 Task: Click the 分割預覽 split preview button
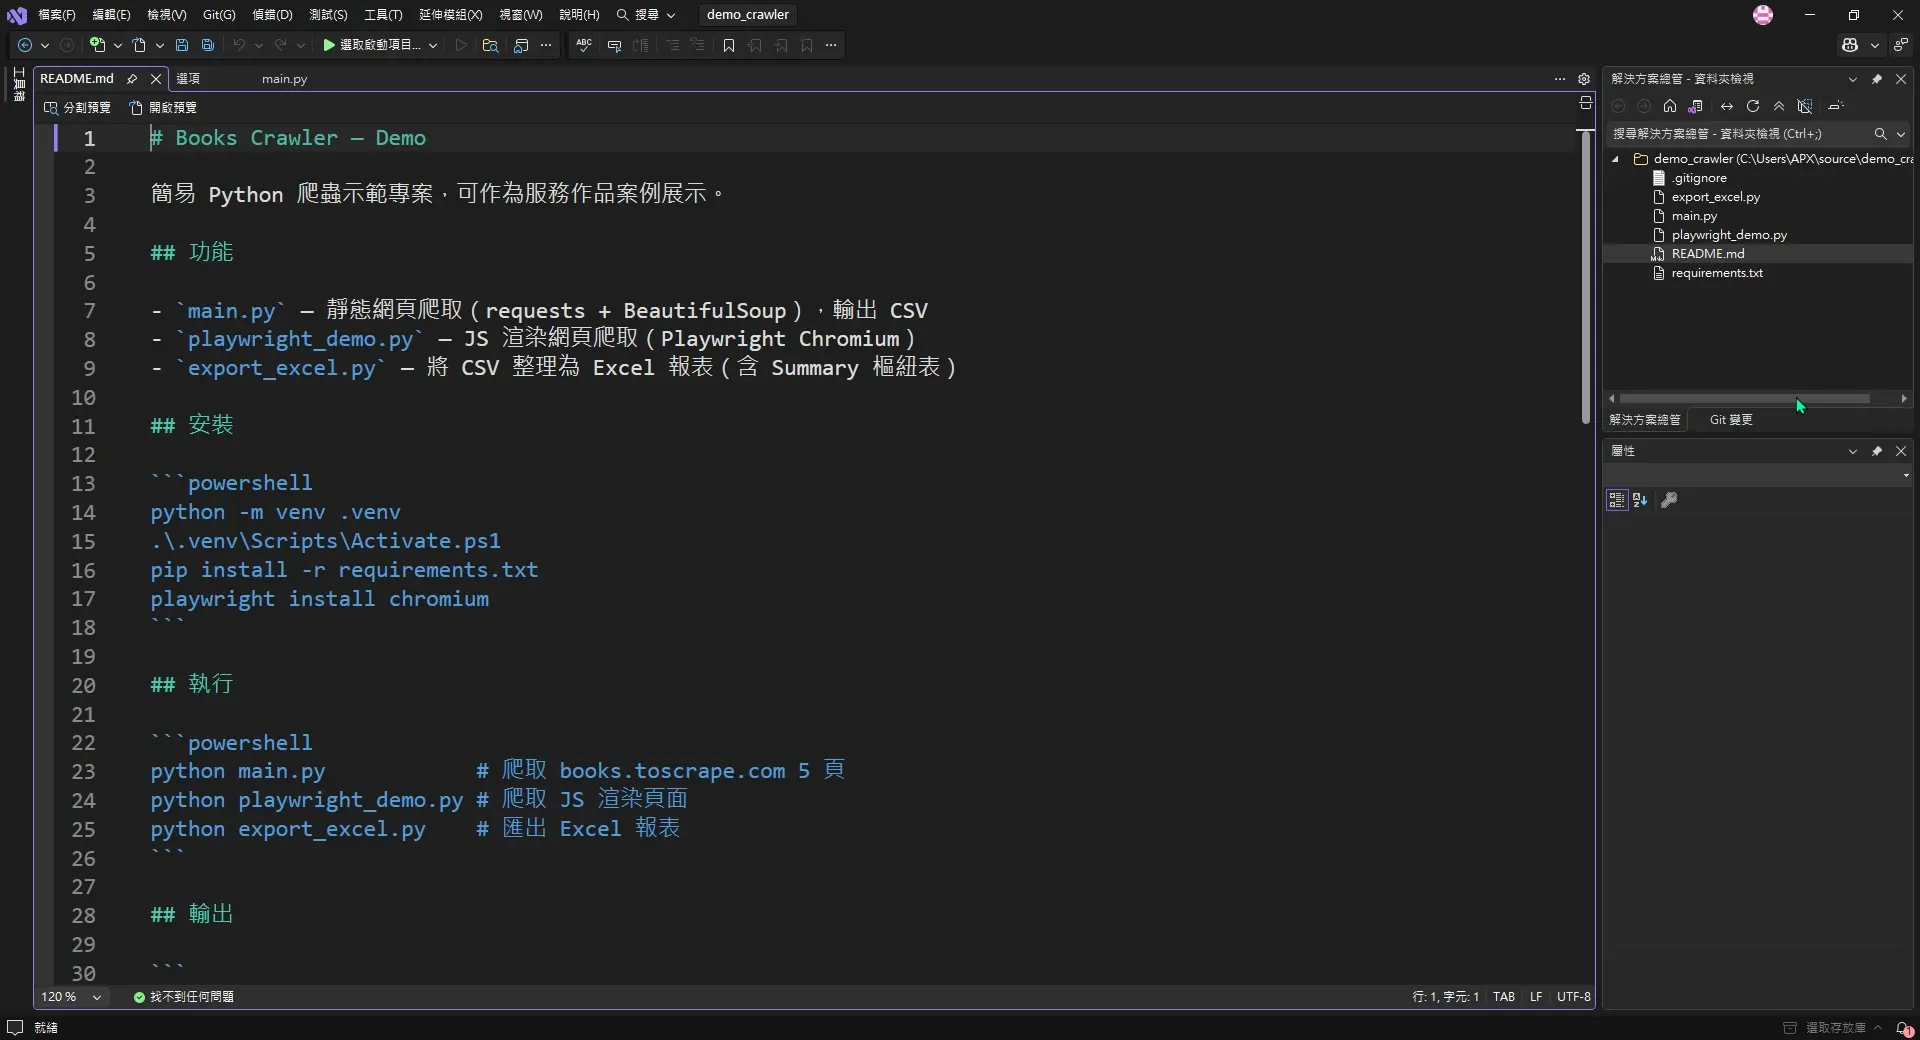click(x=77, y=107)
